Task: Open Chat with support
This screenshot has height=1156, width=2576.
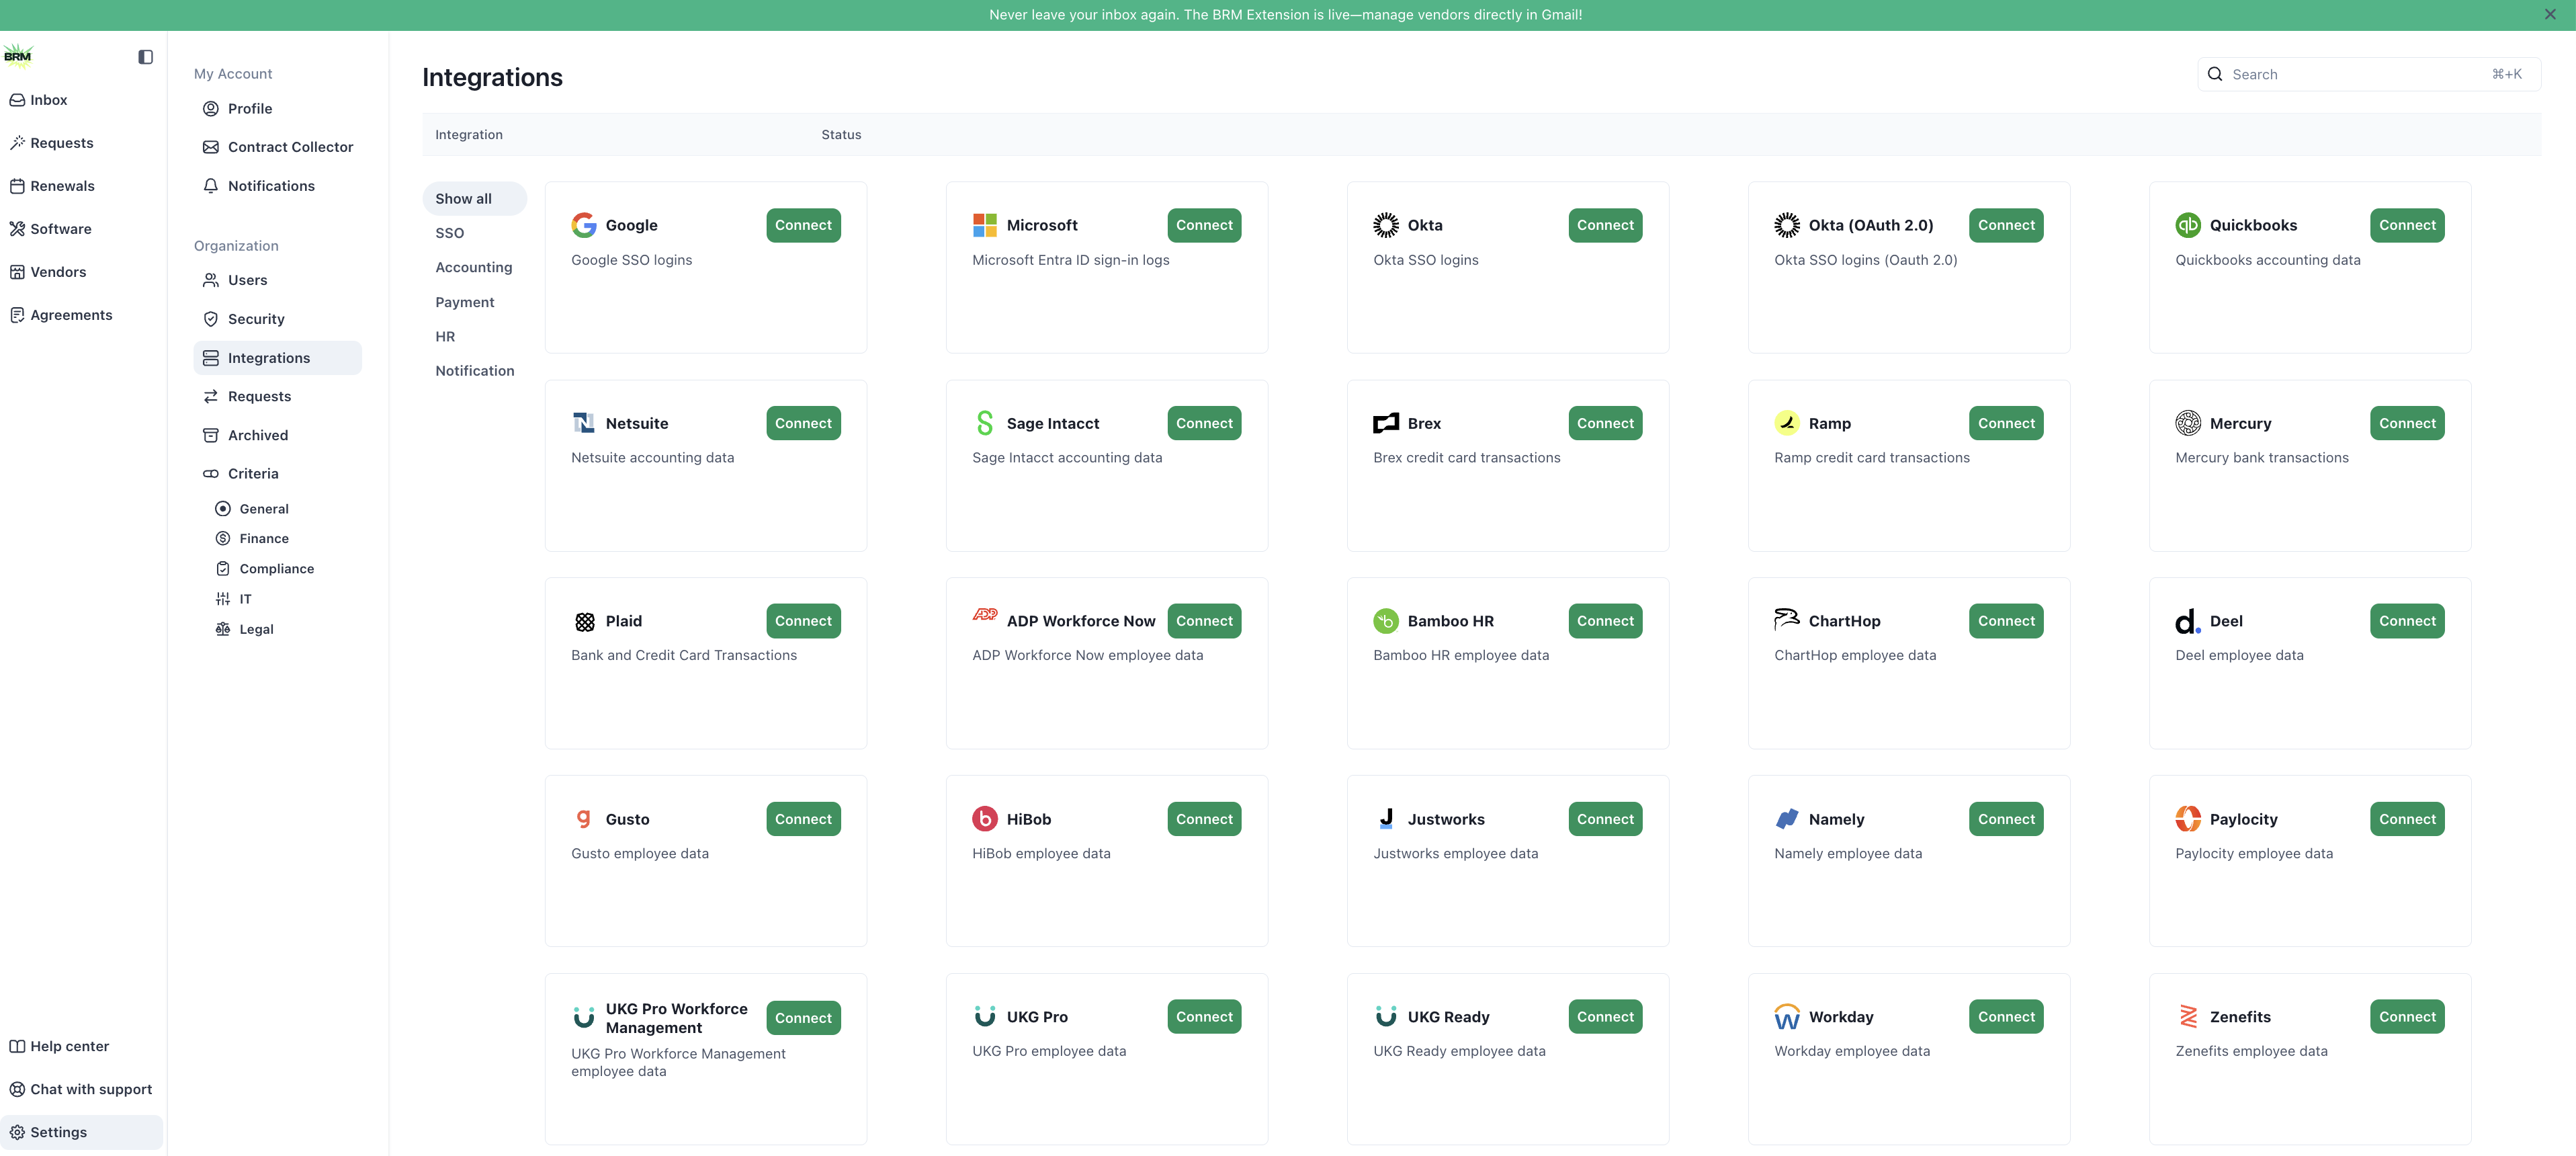Action: [x=90, y=1089]
